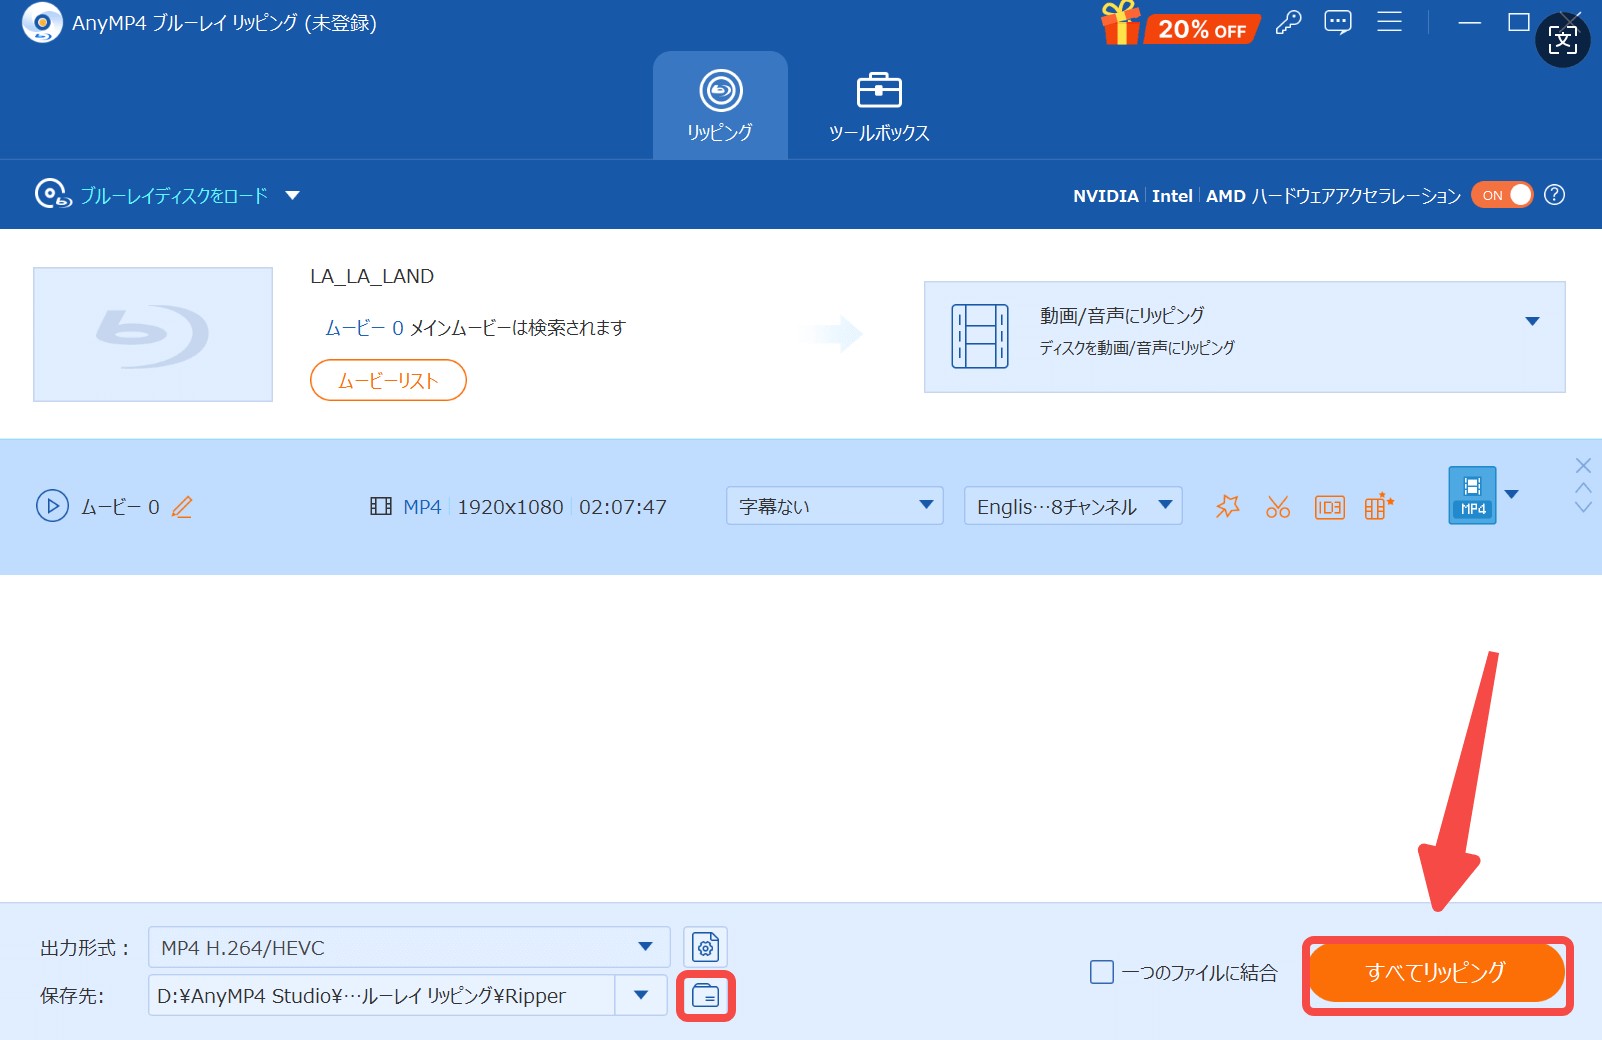Viewport: 1602px width, 1040px height.
Task: Switch to the リッピング tab
Action: coord(720,105)
